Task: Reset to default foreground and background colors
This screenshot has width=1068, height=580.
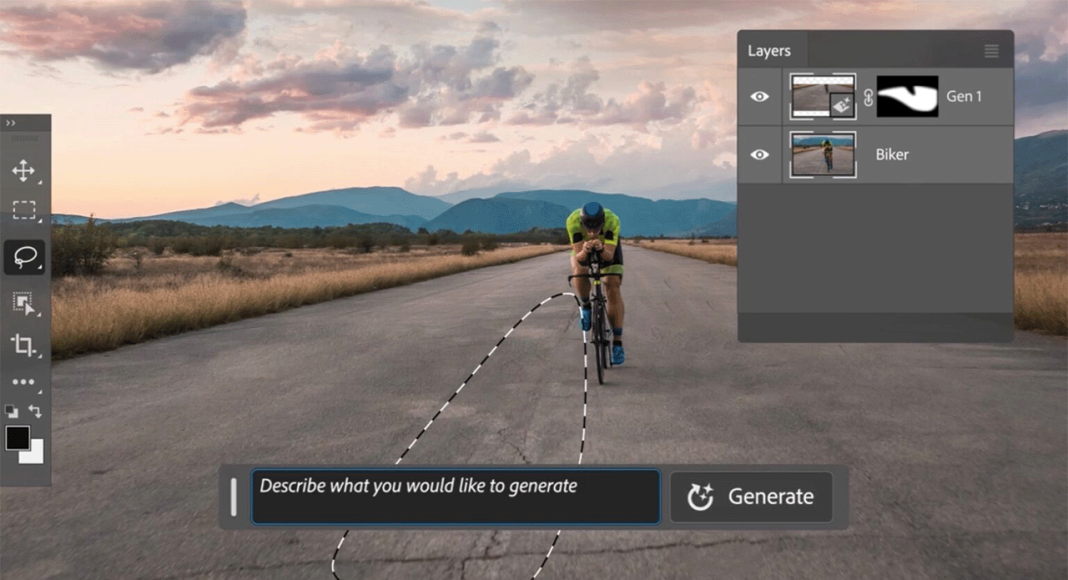Action: [x=12, y=411]
